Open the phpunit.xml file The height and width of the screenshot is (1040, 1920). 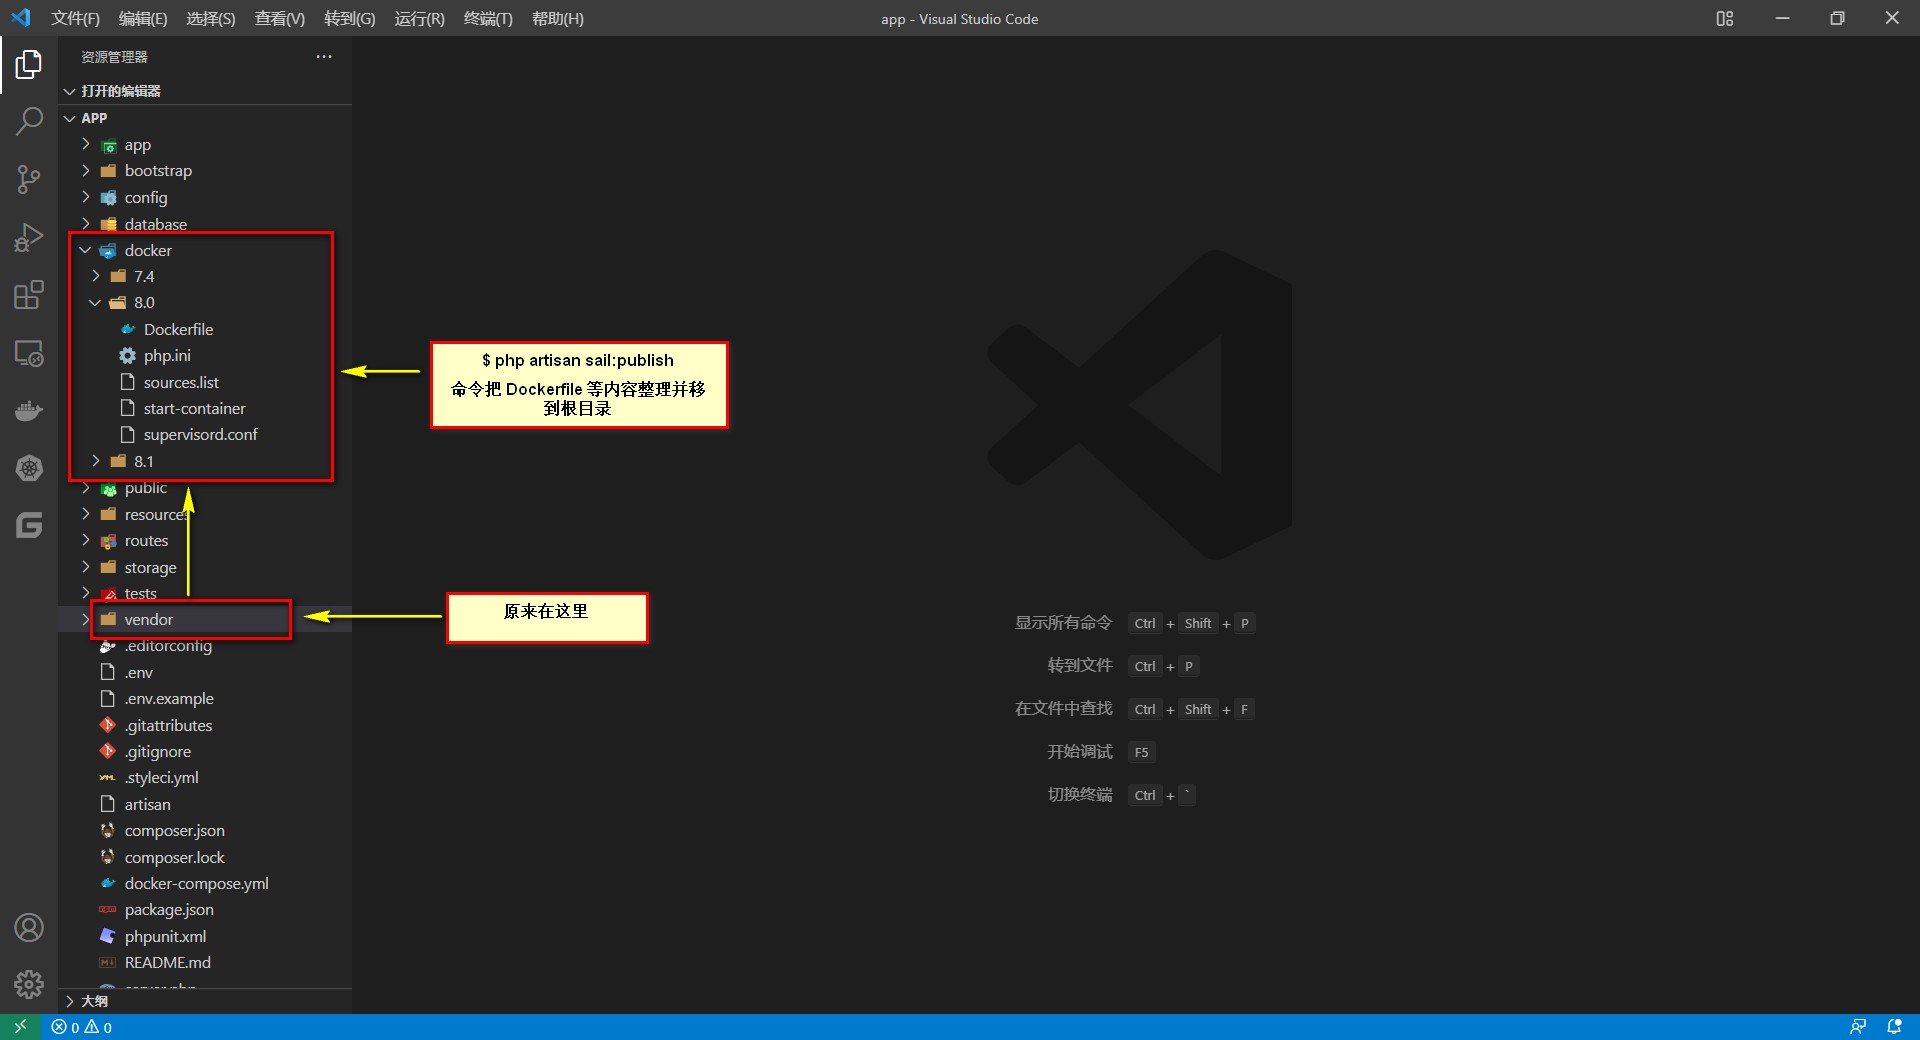(x=205, y=936)
